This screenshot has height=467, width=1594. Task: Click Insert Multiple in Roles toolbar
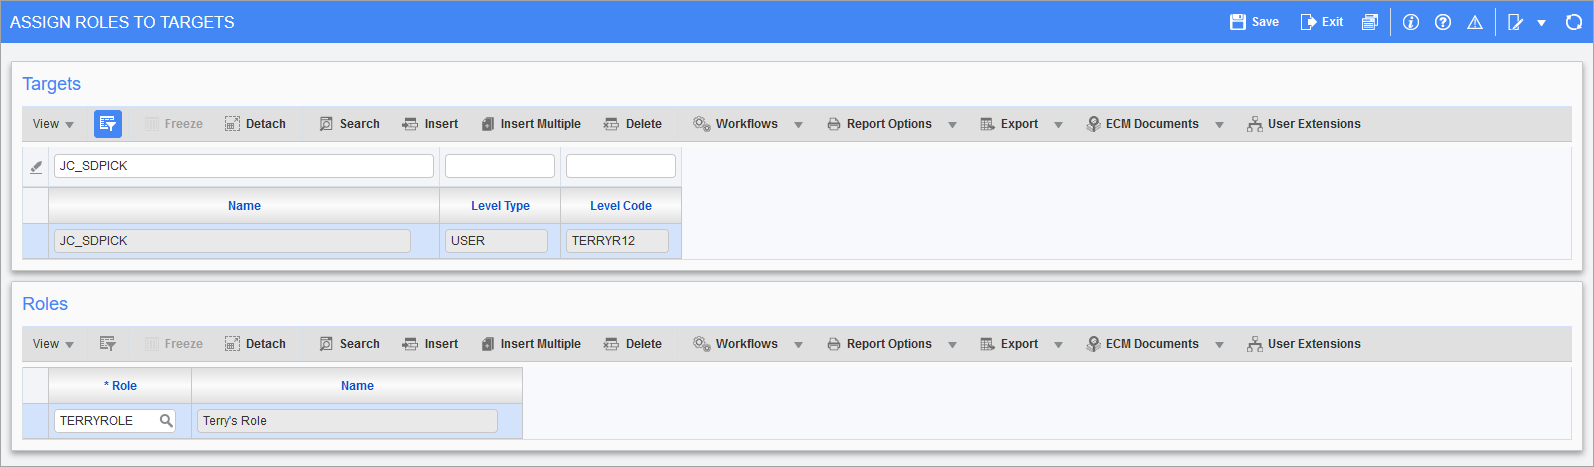tap(531, 344)
